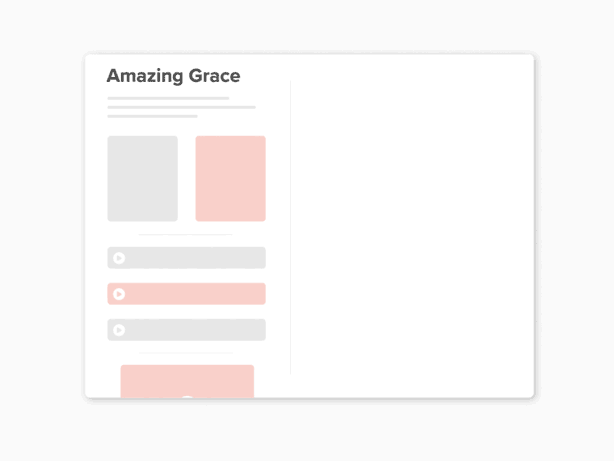Click inside the empty right-hand panel

(411, 227)
